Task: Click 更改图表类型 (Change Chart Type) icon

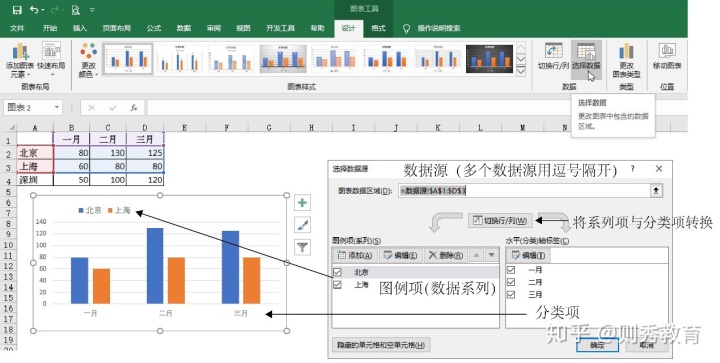Action: (x=626, y=61)
